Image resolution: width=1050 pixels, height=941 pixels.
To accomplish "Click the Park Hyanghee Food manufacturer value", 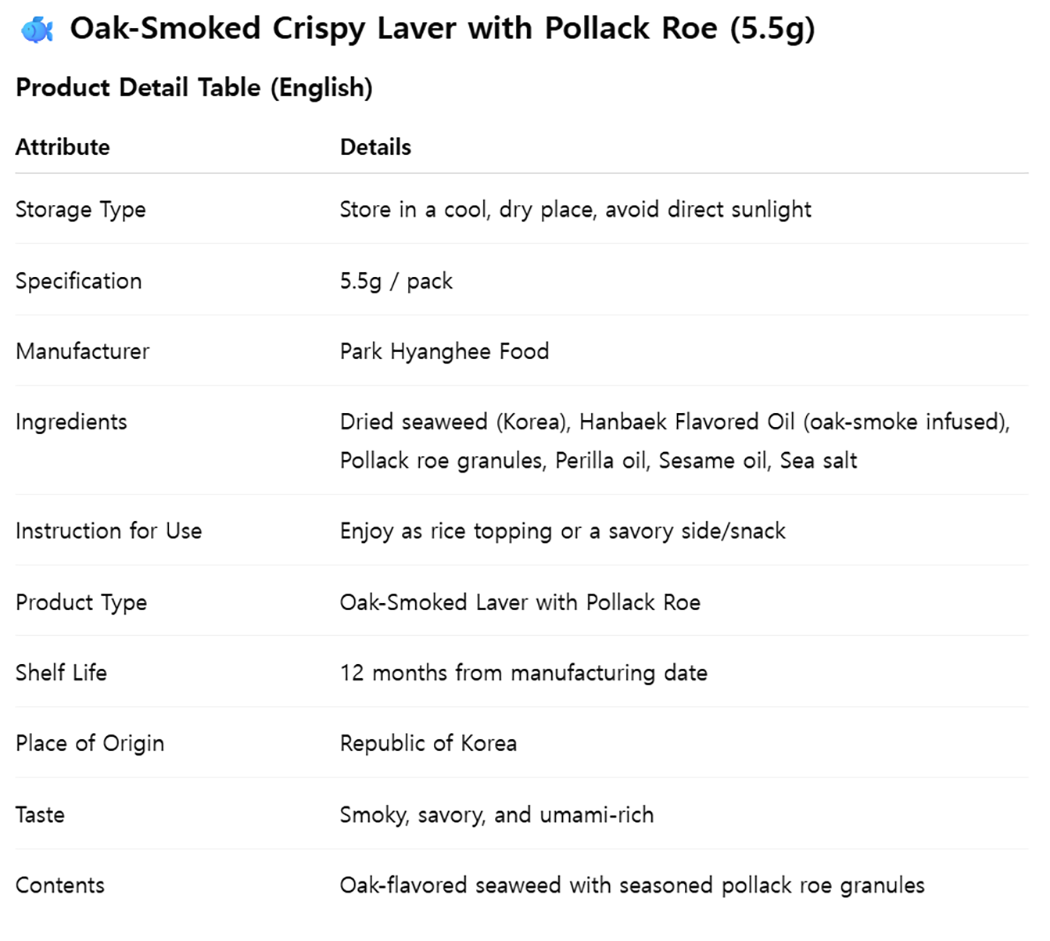I will click(445, 351).
